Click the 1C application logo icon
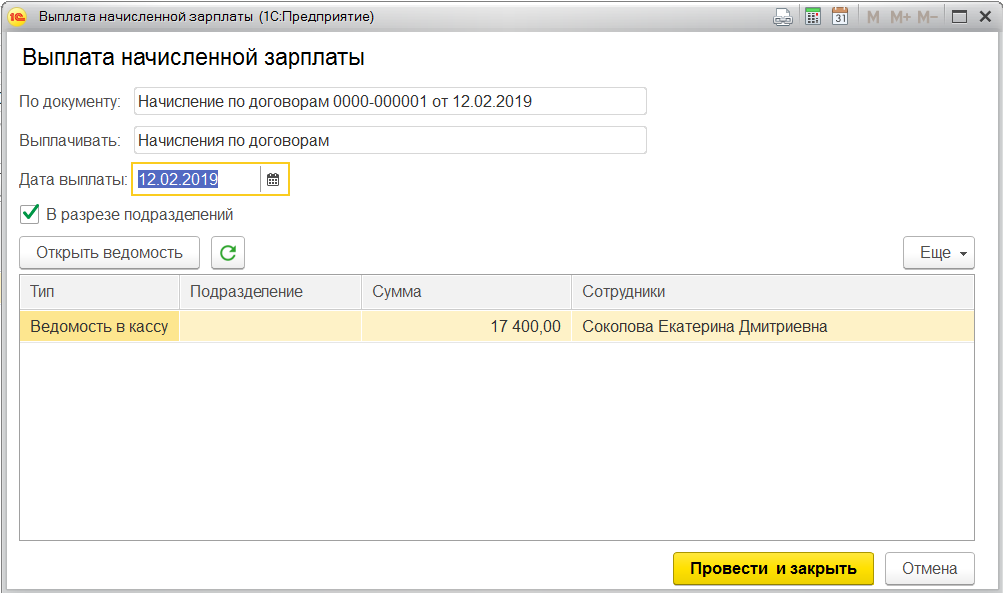 pyautogui.click(x=17, y=17)
